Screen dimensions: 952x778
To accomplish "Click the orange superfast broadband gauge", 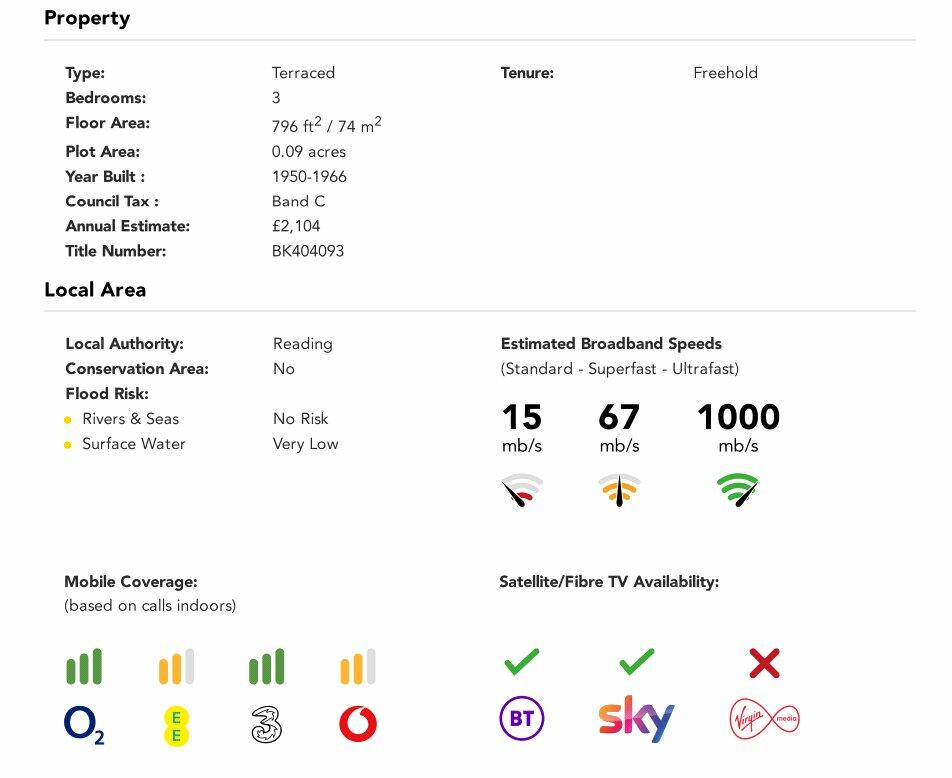I will pyautogui.click(x=619, y=490).
